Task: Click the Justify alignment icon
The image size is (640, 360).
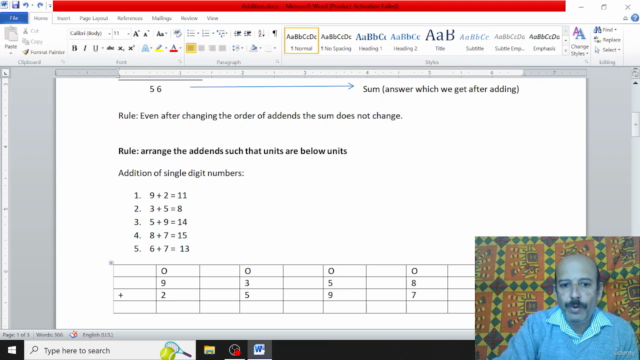Action: click(222, 49)
